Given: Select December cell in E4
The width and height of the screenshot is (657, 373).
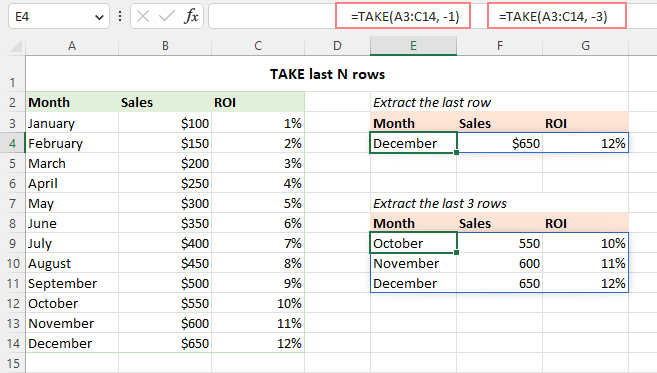Looking at the screenshot, I should point(414,143).
